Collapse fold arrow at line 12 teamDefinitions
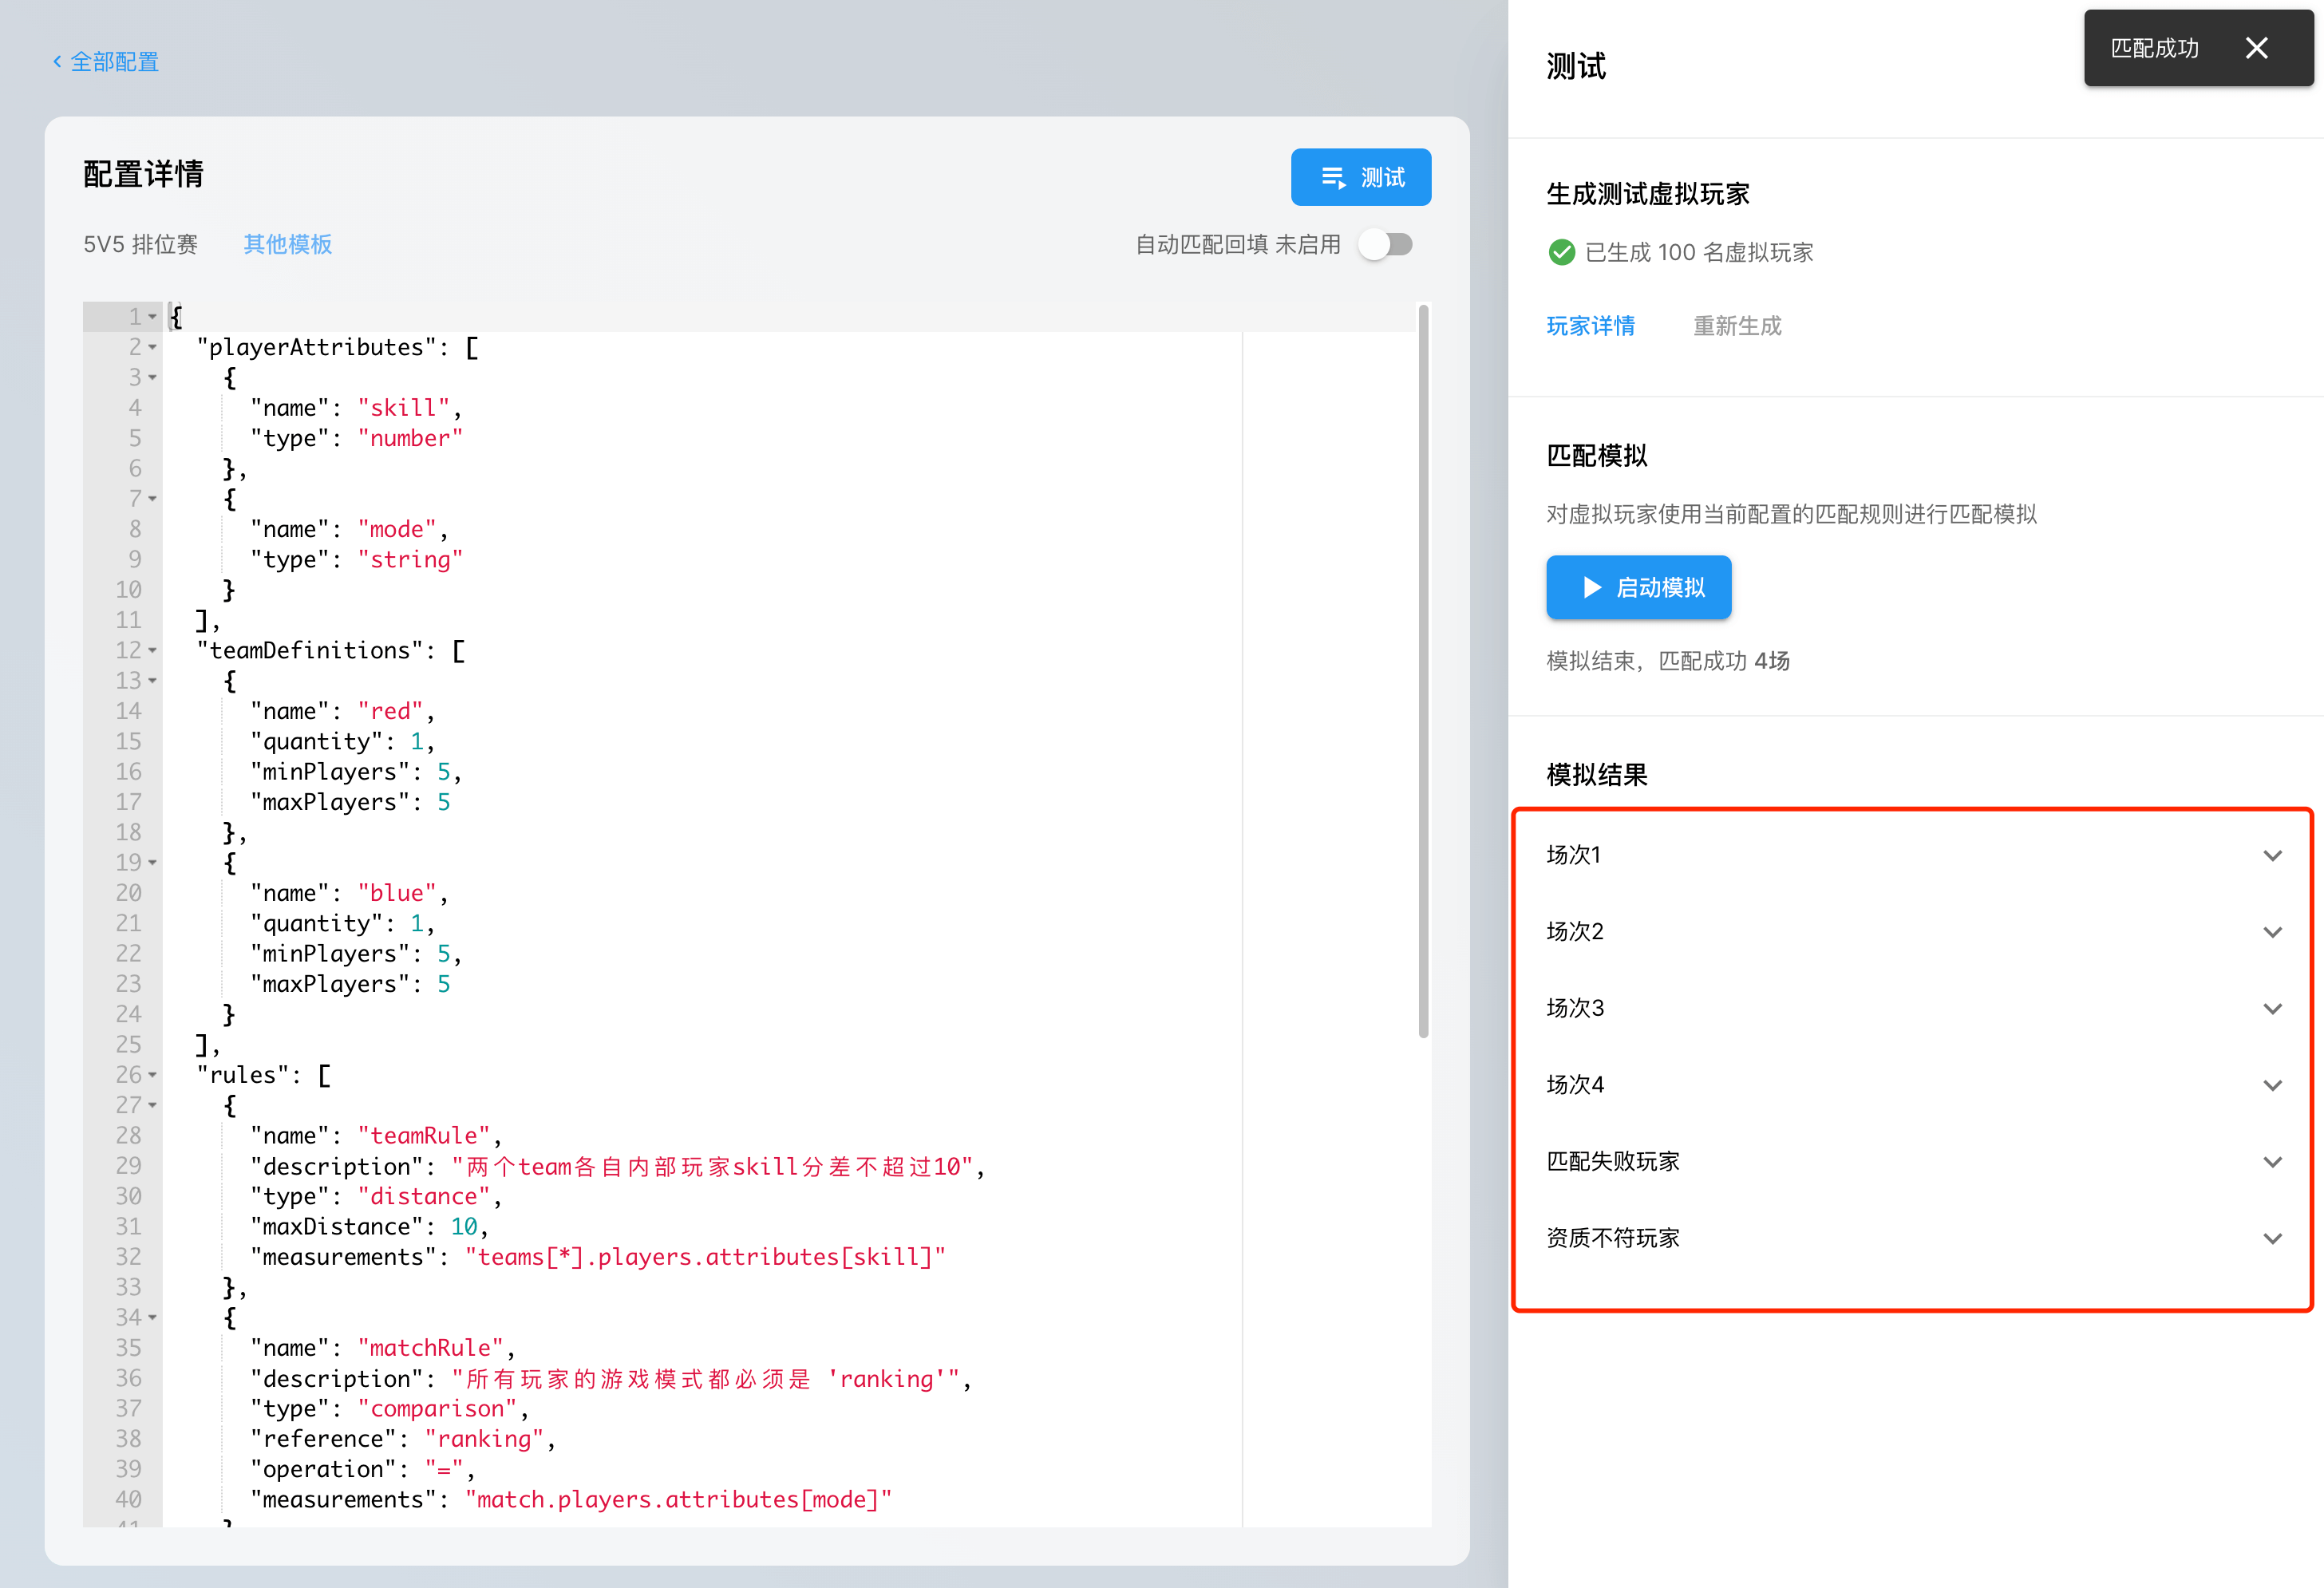This screenshot has width=2324, height=1588. [x=153, y=650]
